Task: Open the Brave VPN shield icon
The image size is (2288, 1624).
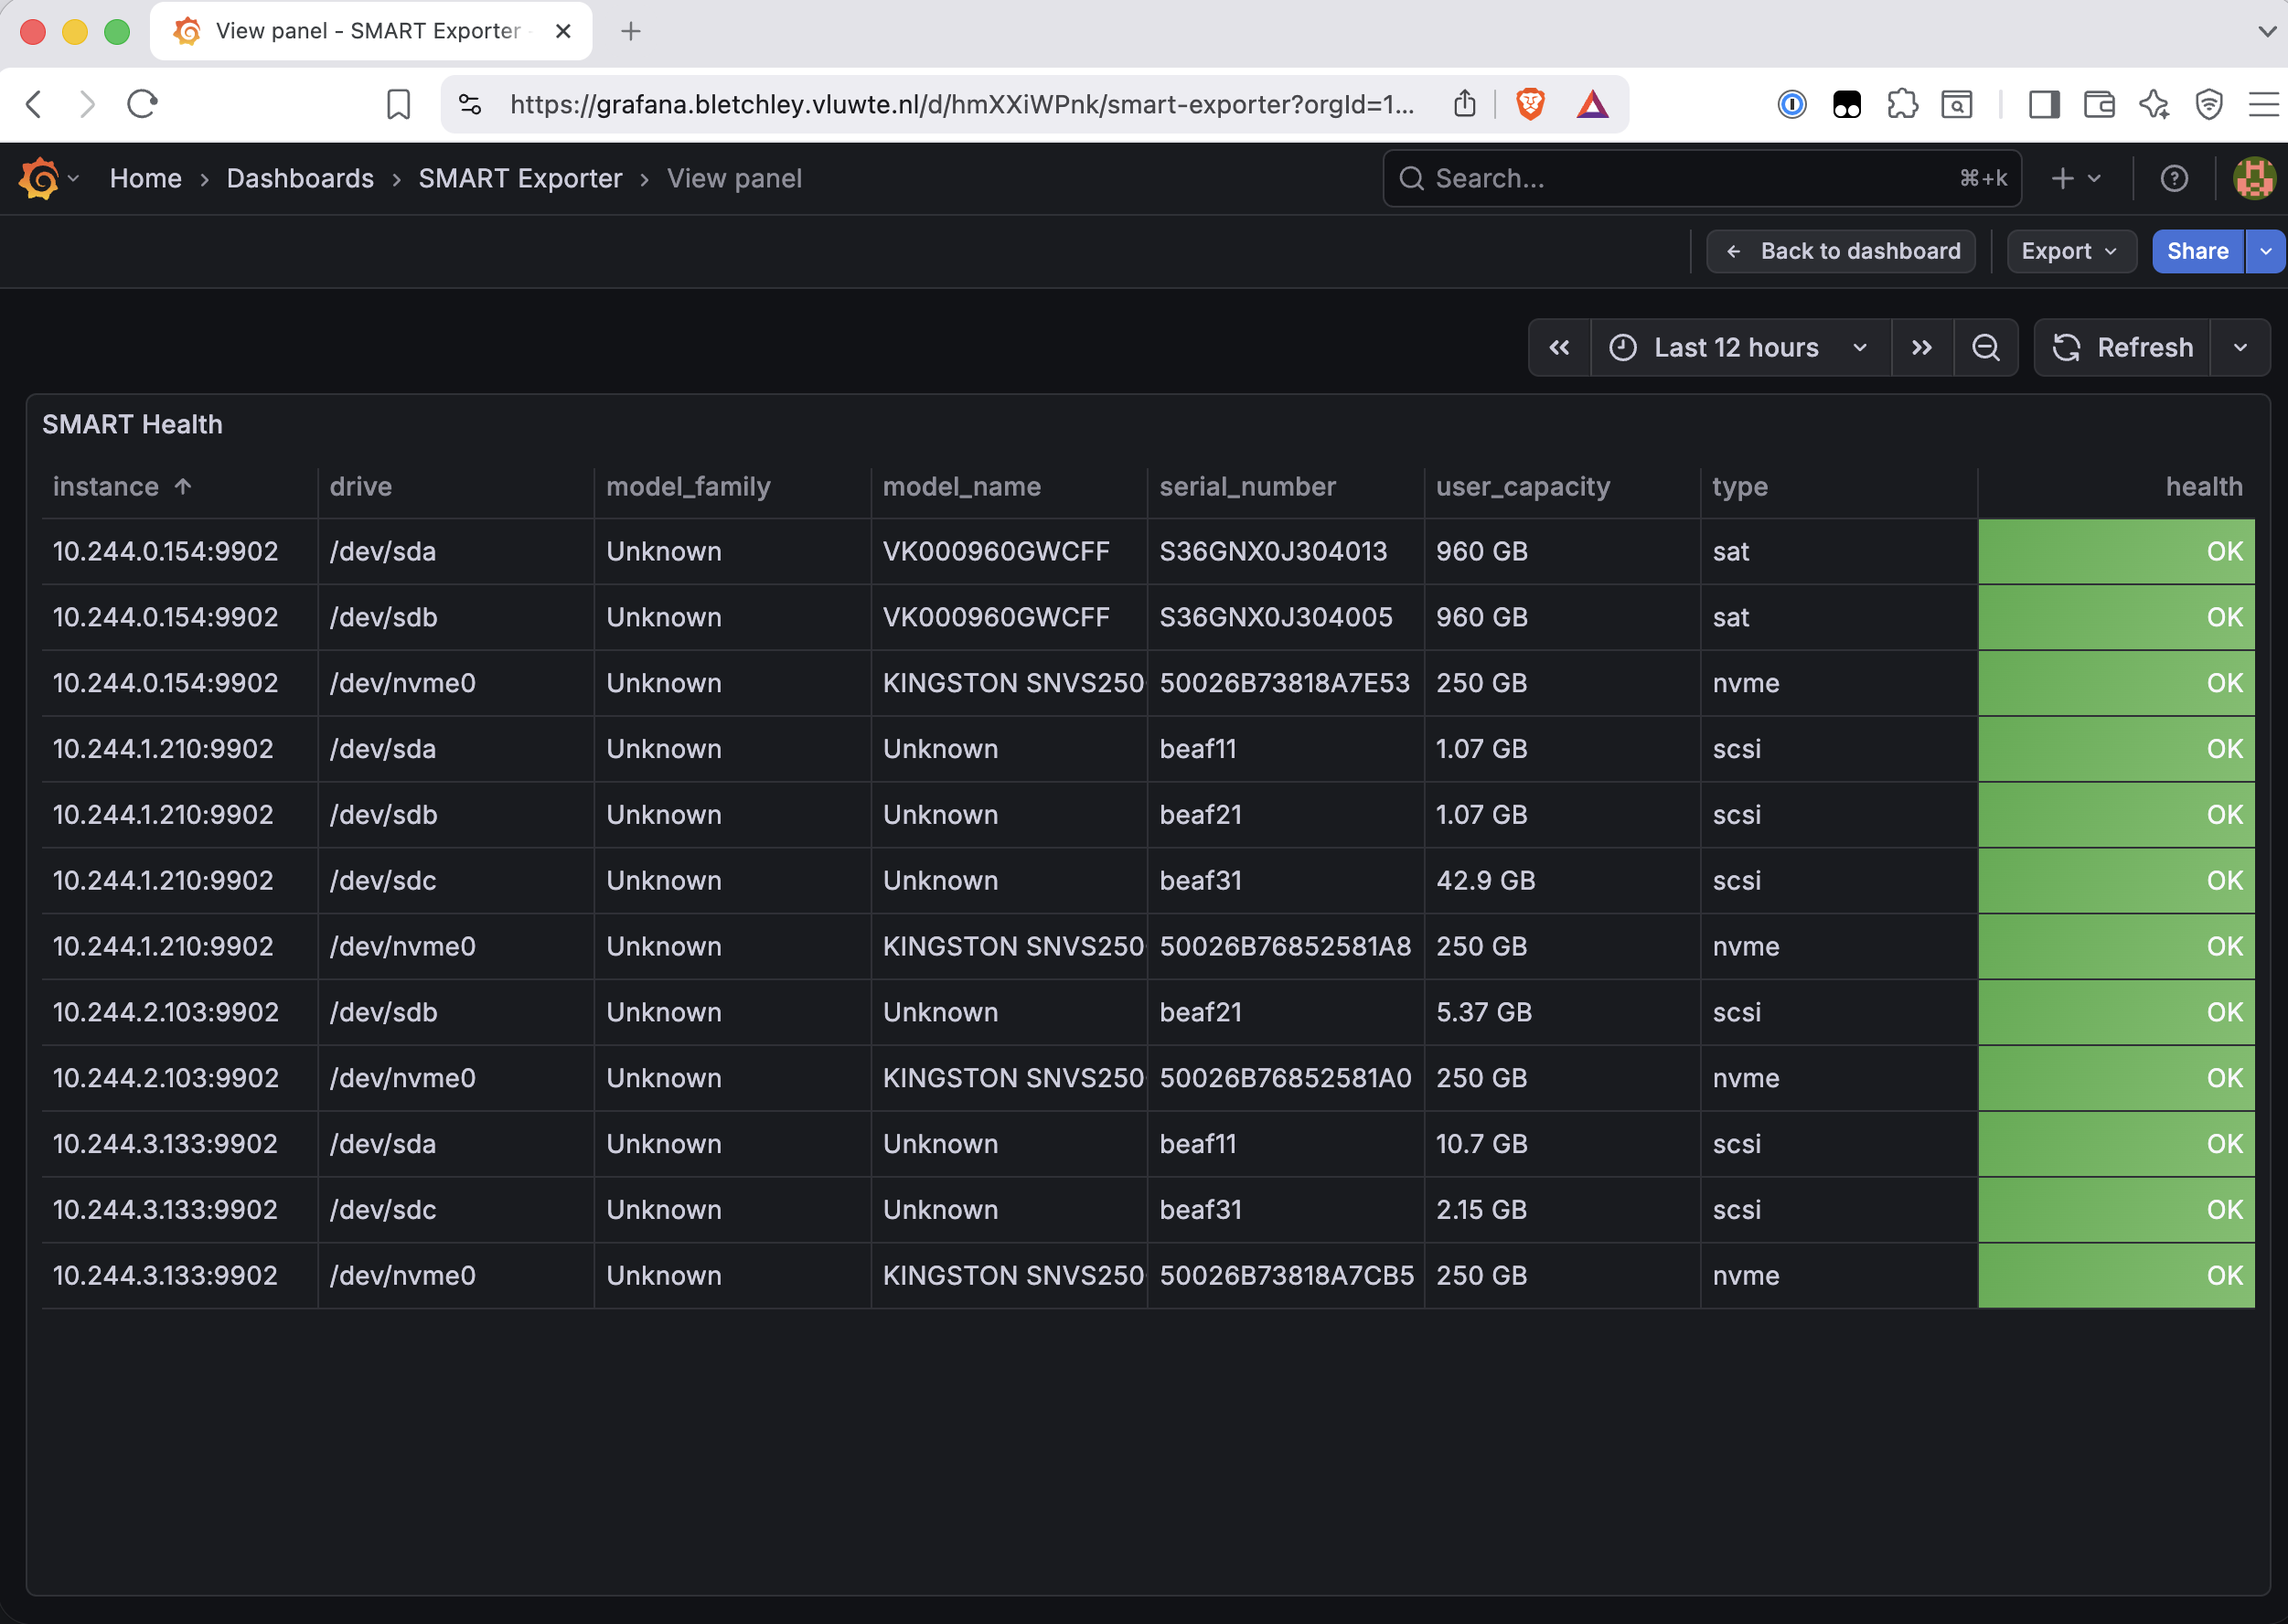Action: [2209, 104]
